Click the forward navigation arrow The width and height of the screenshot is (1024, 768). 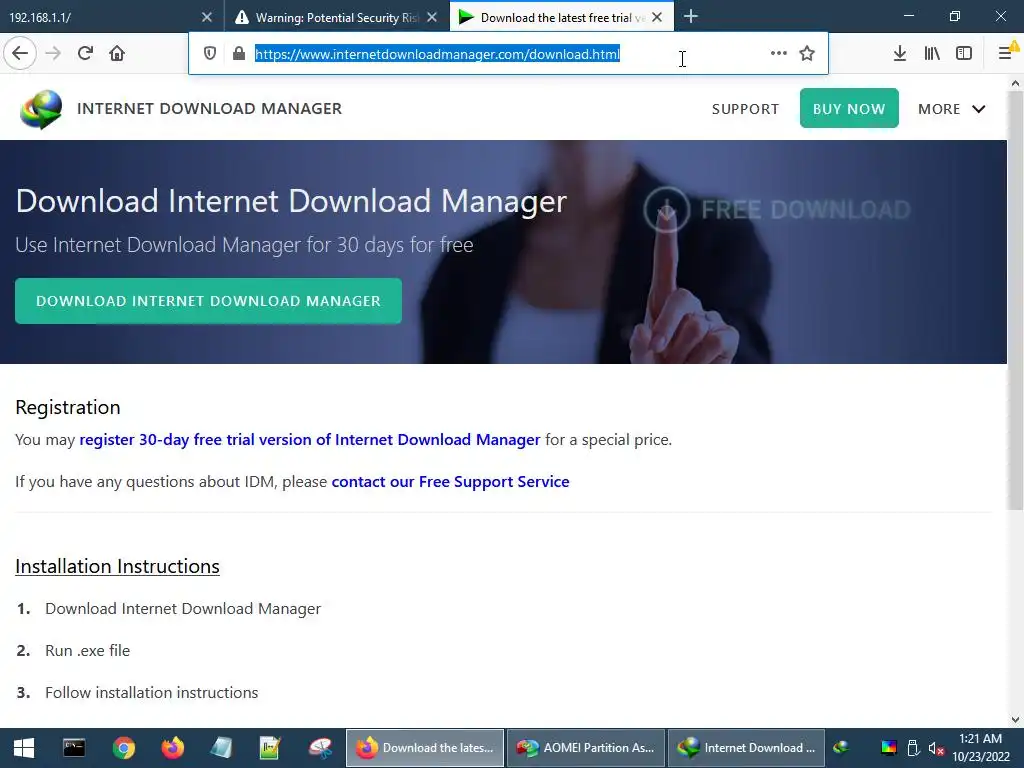coord(53,54)
